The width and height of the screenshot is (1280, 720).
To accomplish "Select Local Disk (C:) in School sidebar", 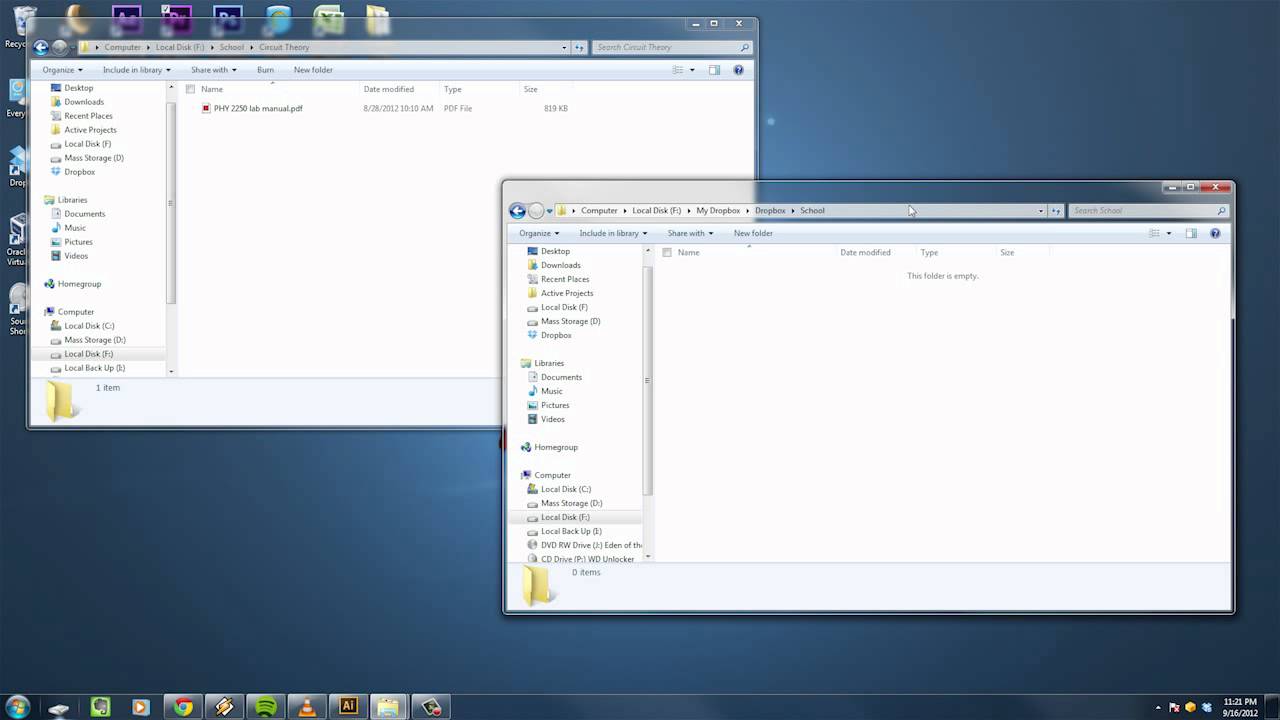I will 566,489.
